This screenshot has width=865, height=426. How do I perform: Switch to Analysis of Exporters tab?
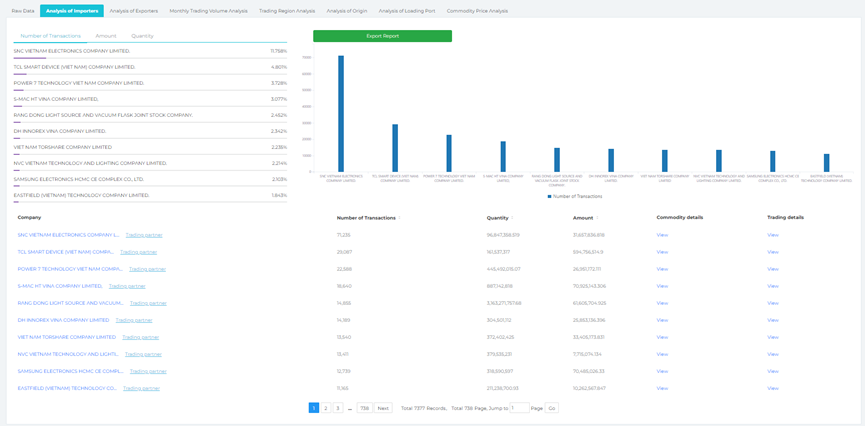tap(133, 11)
